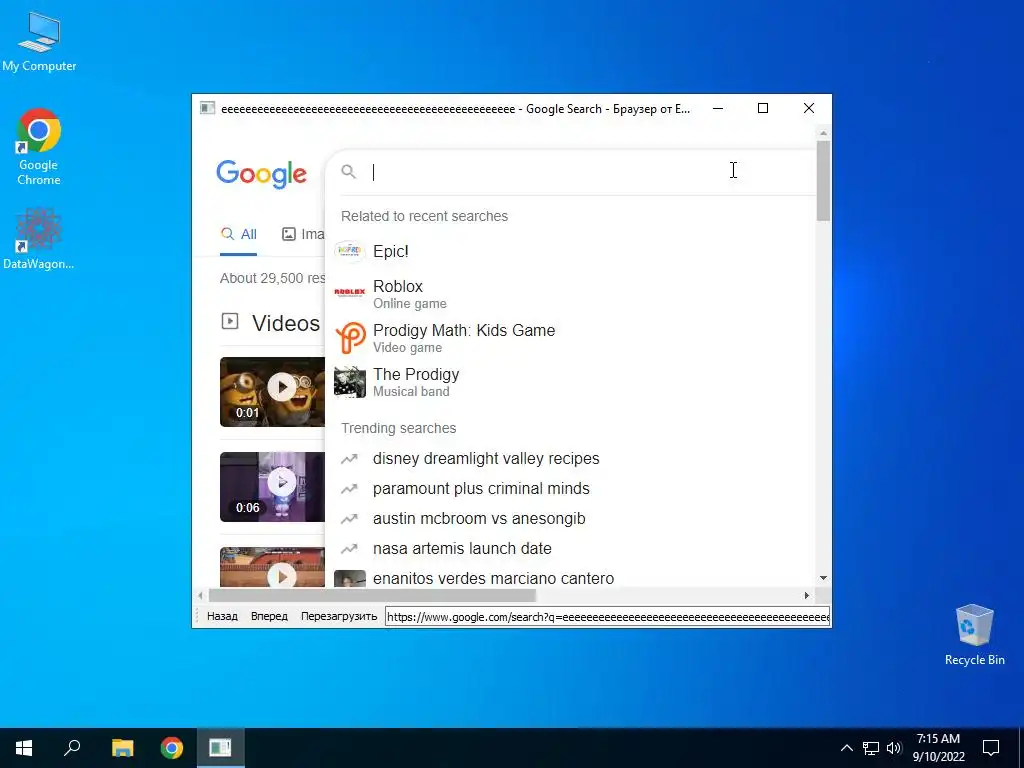
Task: Click the Videos heading
Action: [285, 323]
